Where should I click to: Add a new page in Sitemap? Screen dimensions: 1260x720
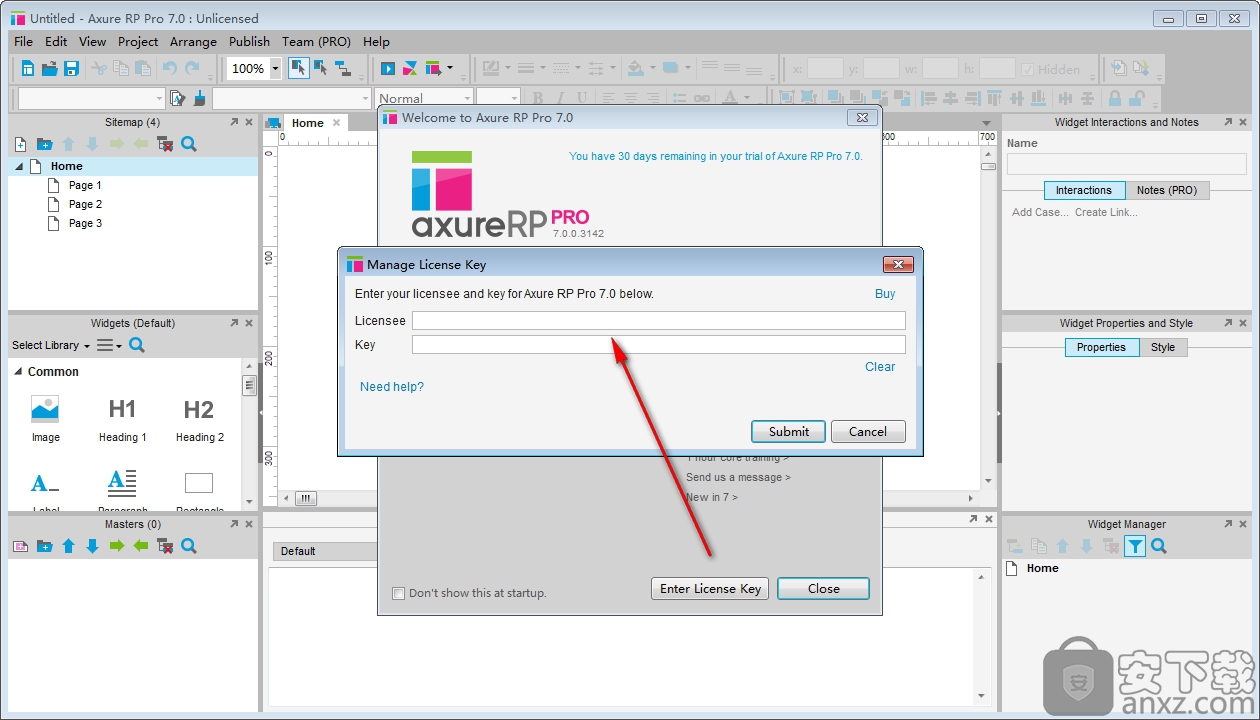[20, 144]
